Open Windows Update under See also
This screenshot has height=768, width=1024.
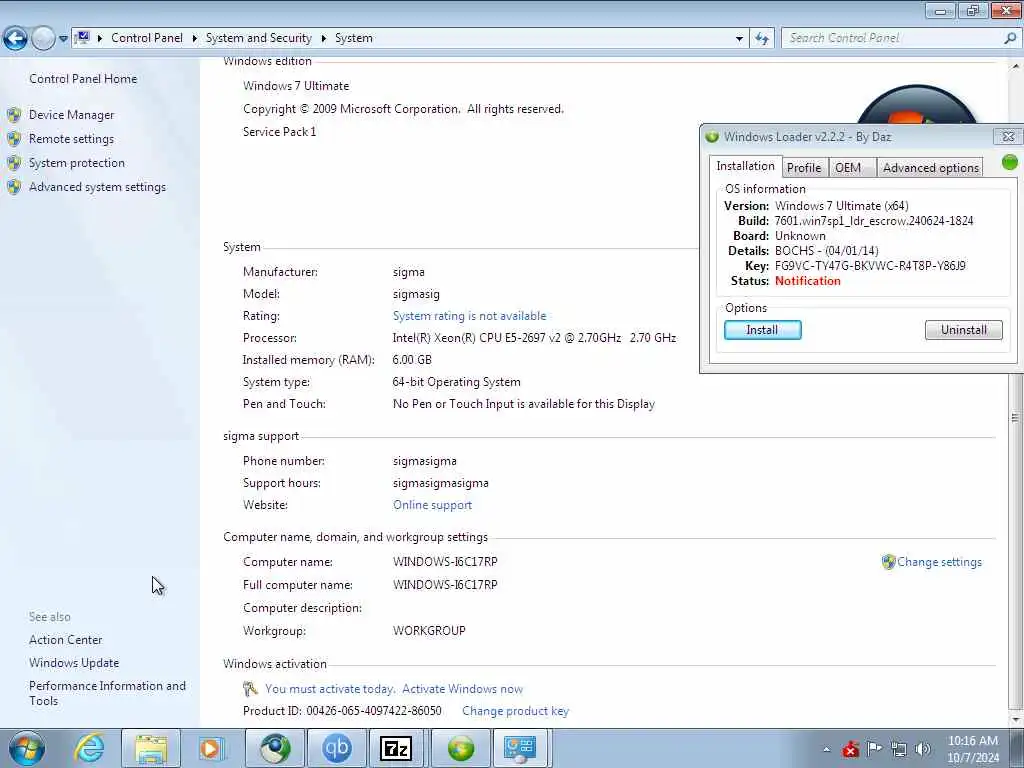coord(74,663)
